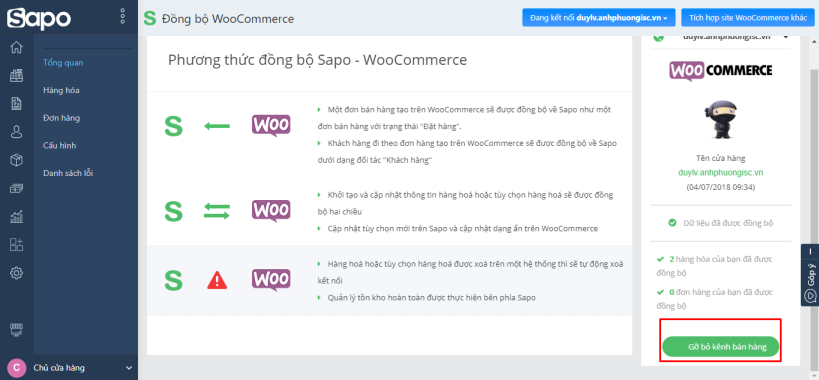
Task: Click the green check beside Dữ liệu đã được đồng bộ
Action: 673,223
